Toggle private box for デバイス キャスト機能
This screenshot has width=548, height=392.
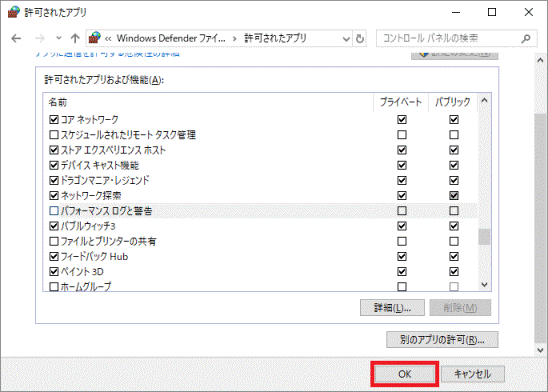[x=402, y=165]
